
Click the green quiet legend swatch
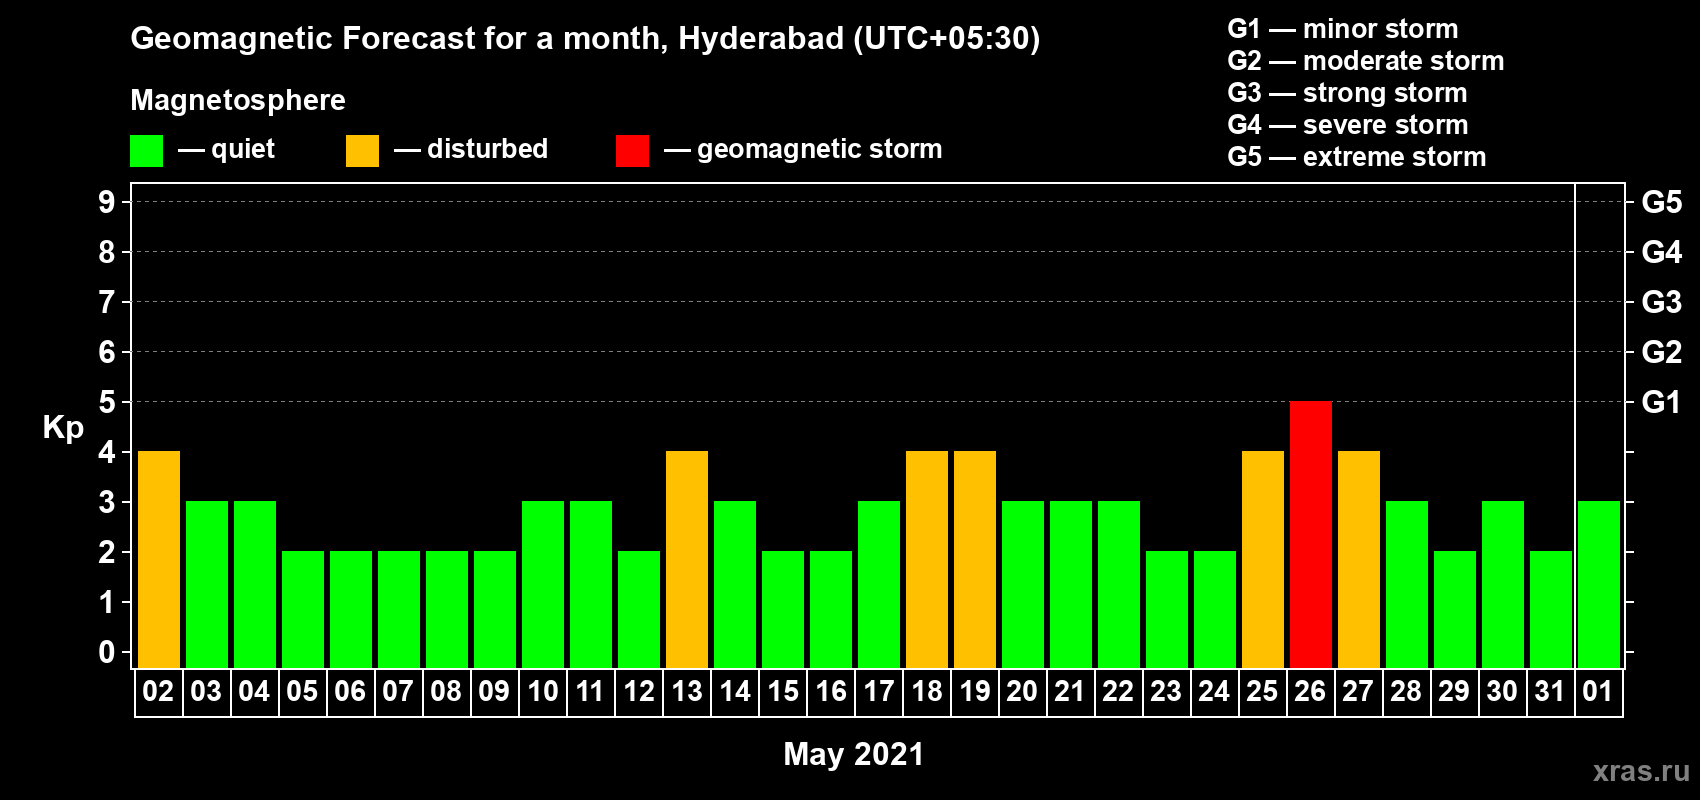(x=146, y=151)
